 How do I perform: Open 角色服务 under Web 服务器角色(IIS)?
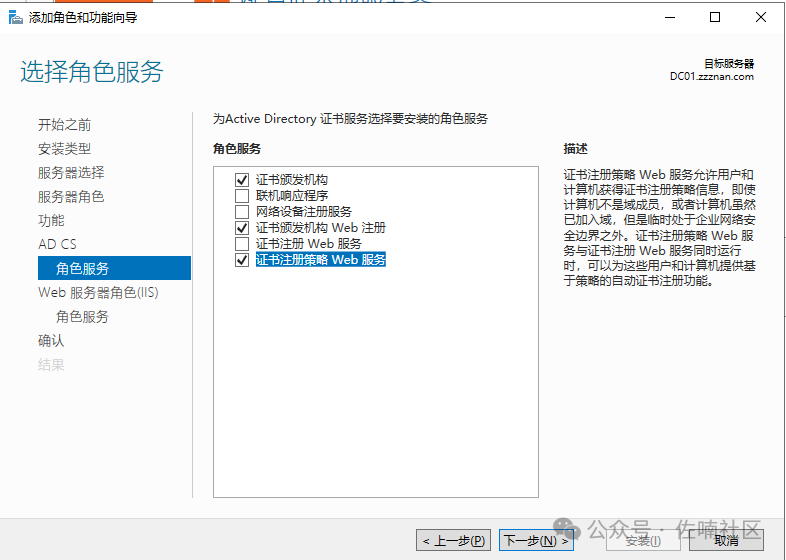pyautogui.click(x=83, y=316)
